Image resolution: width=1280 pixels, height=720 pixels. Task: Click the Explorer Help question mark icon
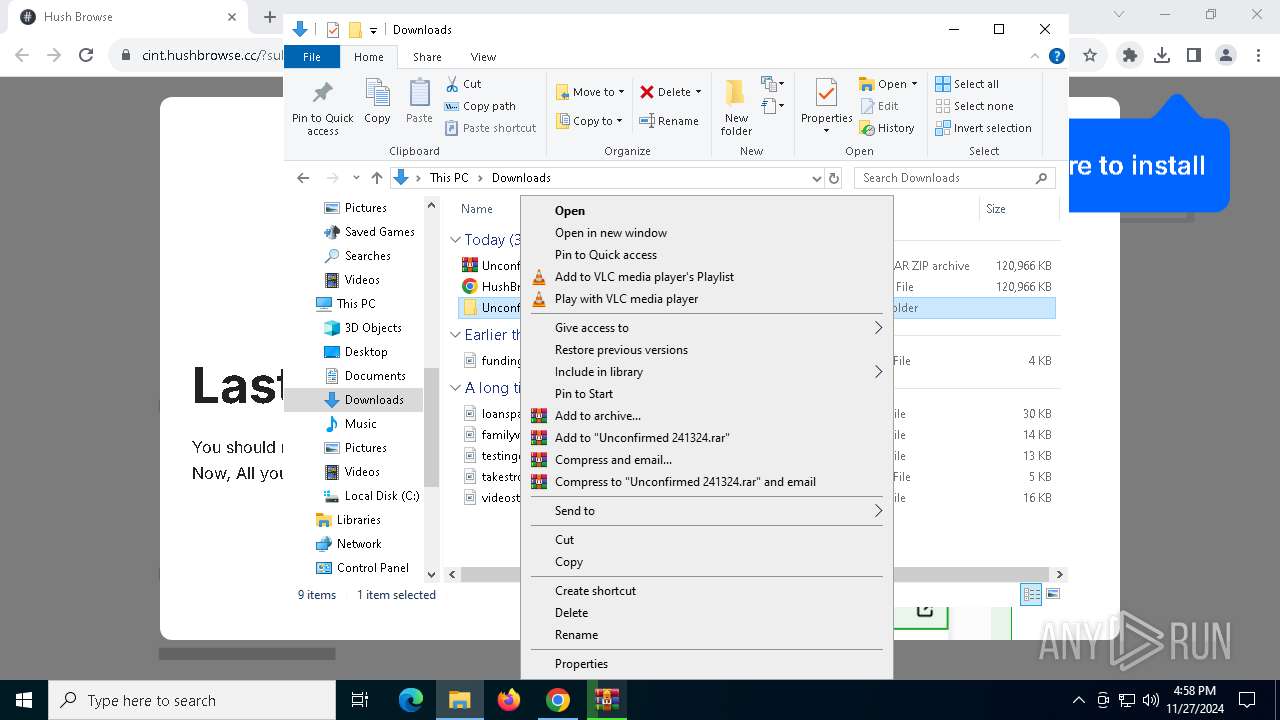click(1056, 57)
